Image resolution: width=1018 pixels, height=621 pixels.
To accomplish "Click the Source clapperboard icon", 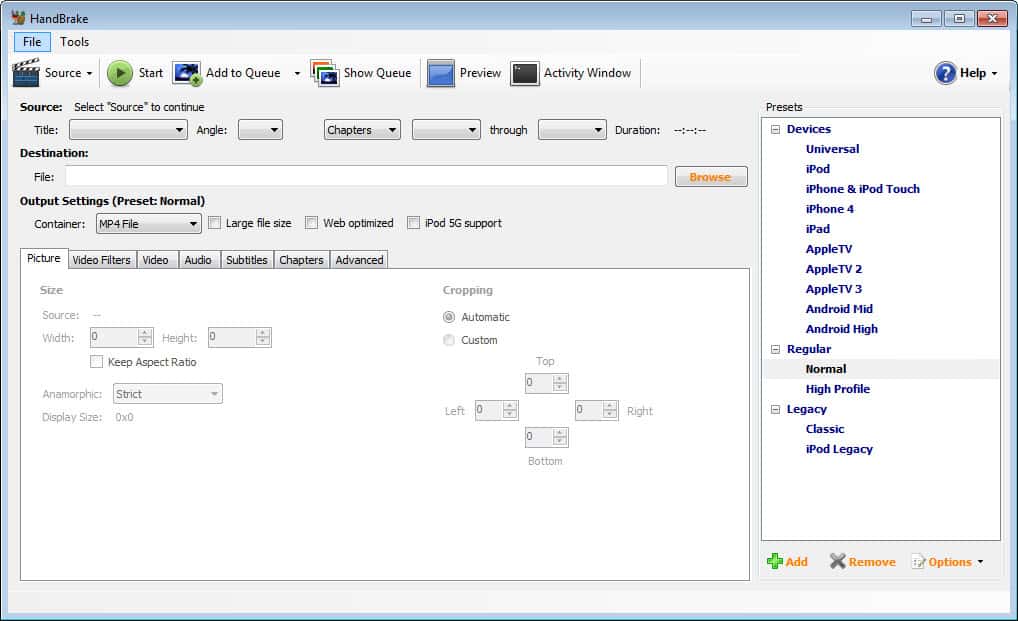I will coord(26,73).
